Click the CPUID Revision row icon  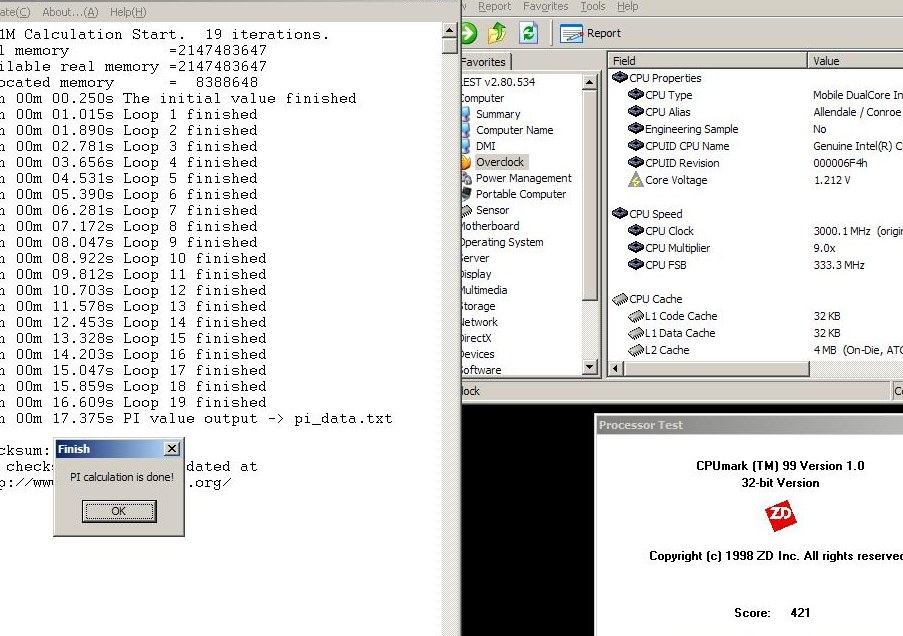636,162
